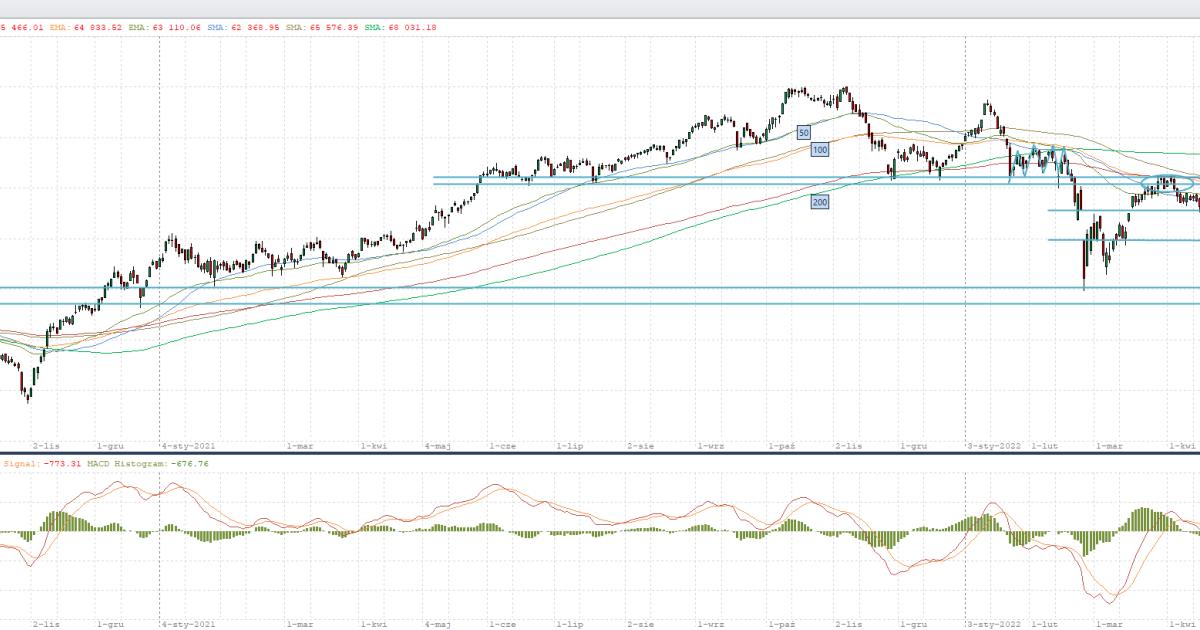Click the 50 moving average label box

[803, 132]
